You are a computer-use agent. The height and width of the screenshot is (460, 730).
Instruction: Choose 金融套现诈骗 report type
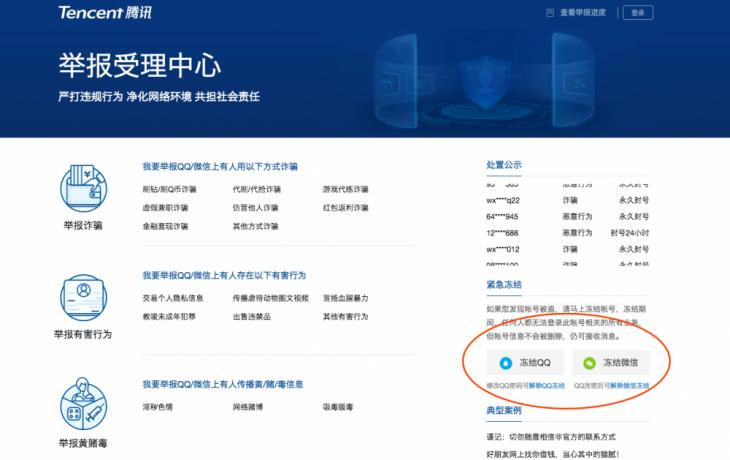coord(165,226)
